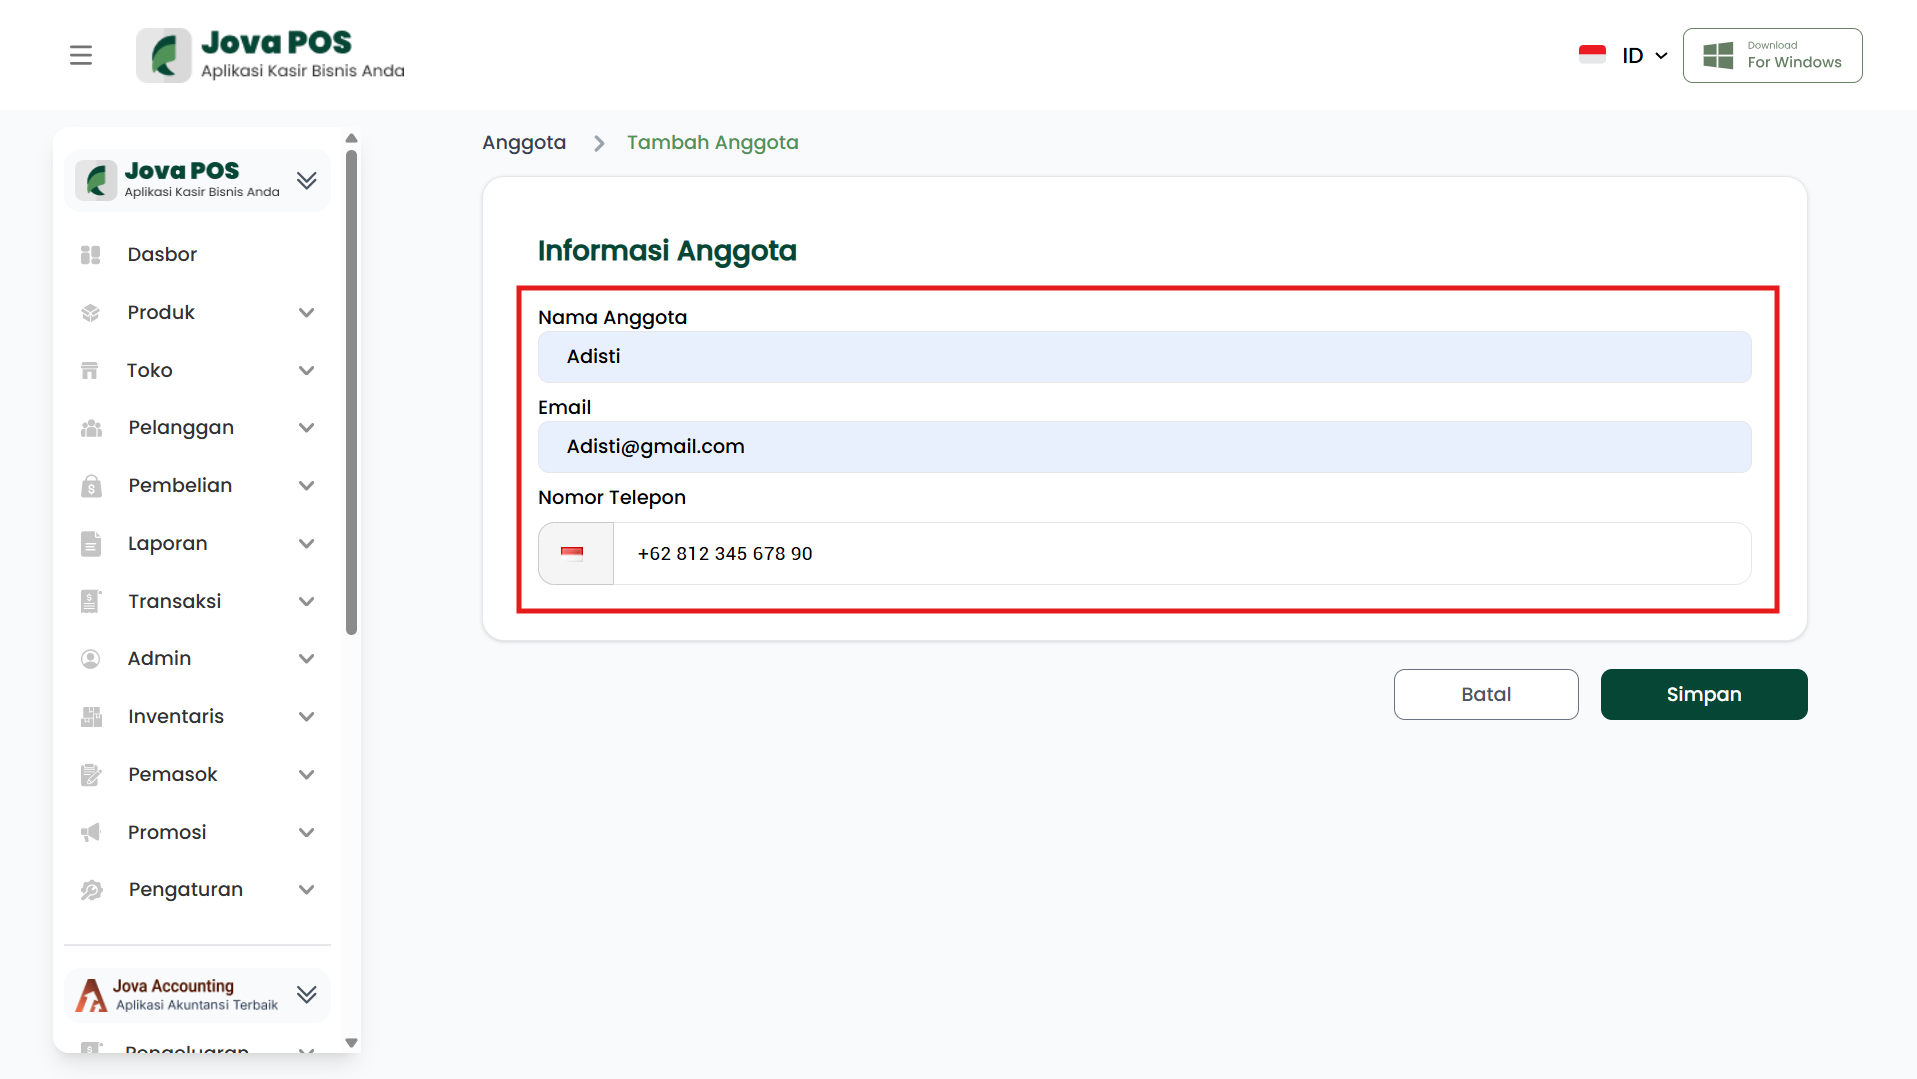
Task: Click the Promosi megaphone icon
Action: point(91,833)
